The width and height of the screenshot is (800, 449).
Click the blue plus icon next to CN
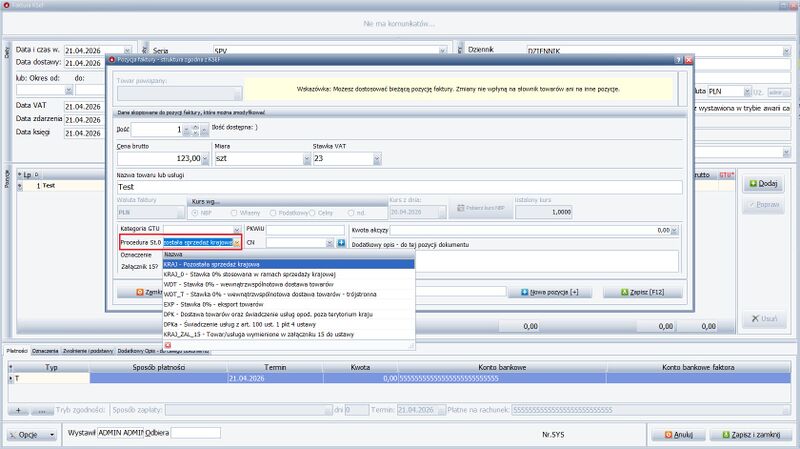(x=341, y=243)
